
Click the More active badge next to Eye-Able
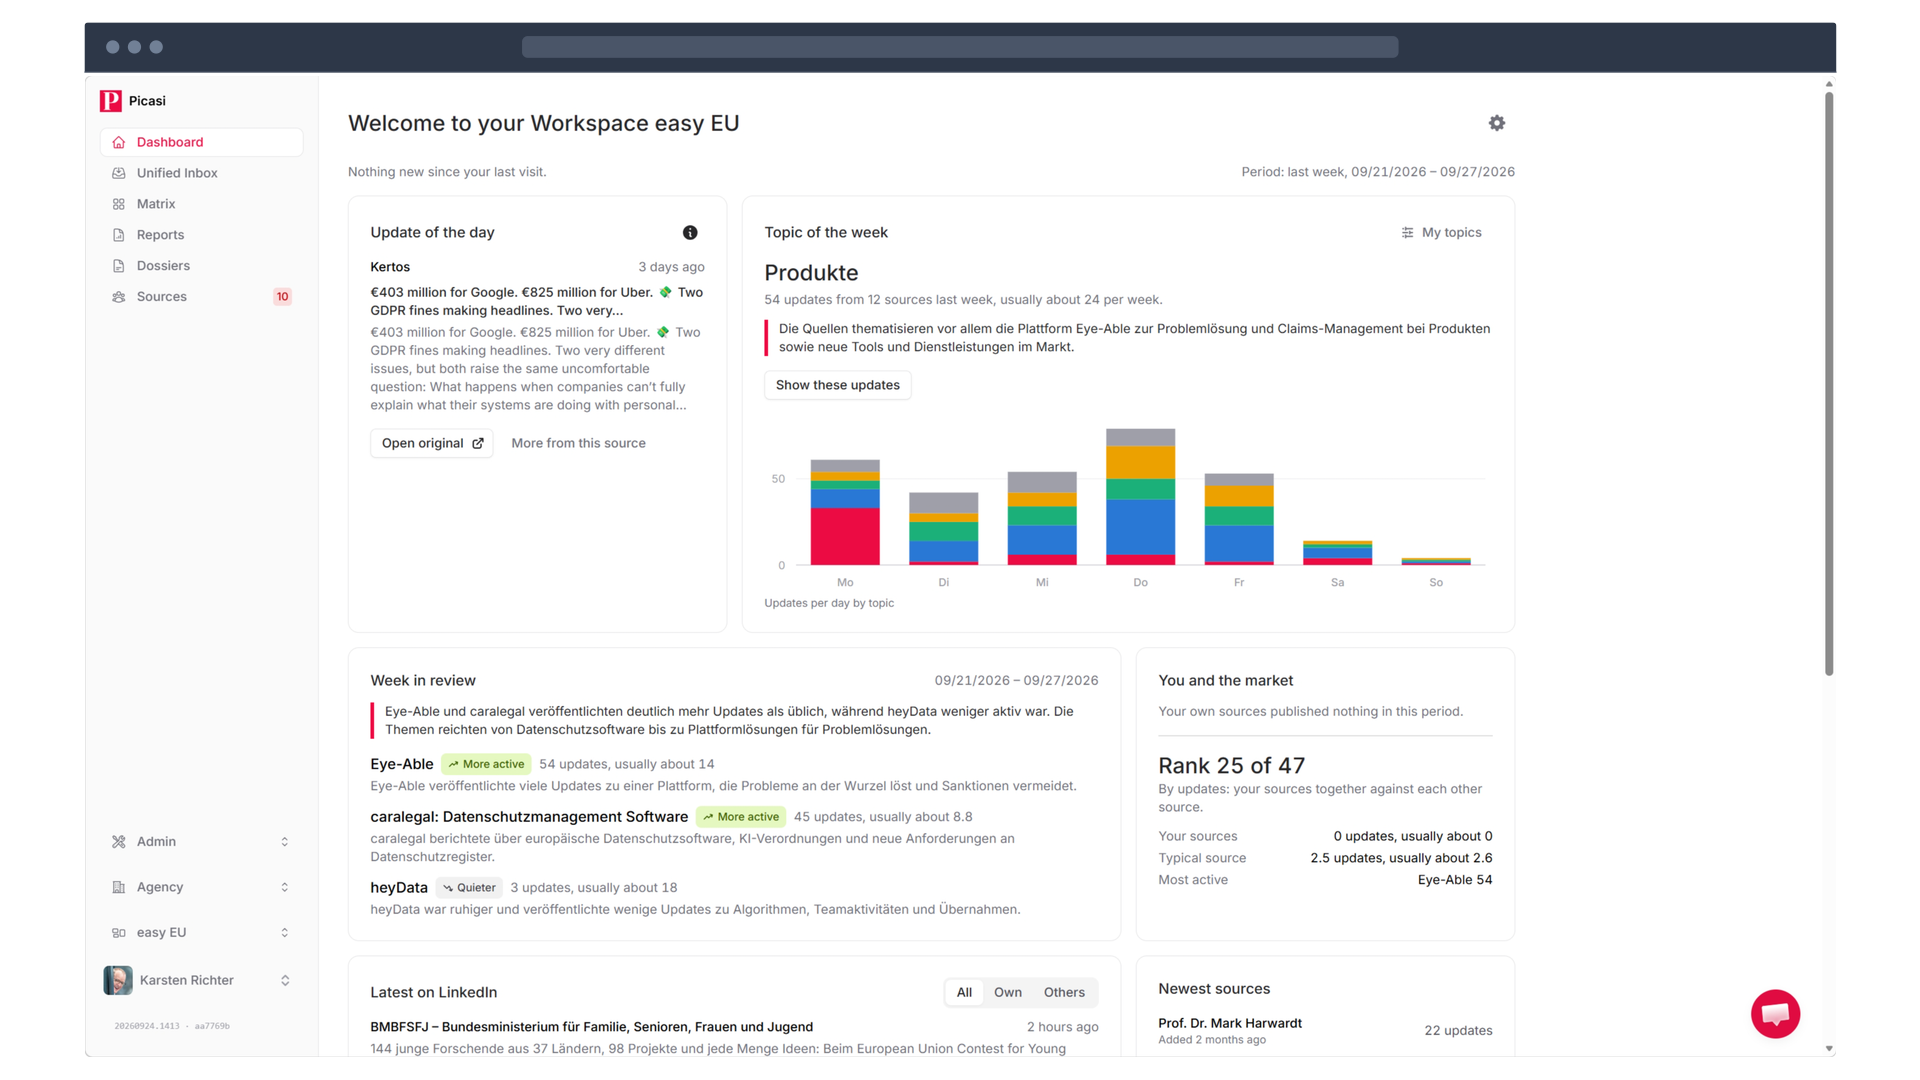point(486,764)
